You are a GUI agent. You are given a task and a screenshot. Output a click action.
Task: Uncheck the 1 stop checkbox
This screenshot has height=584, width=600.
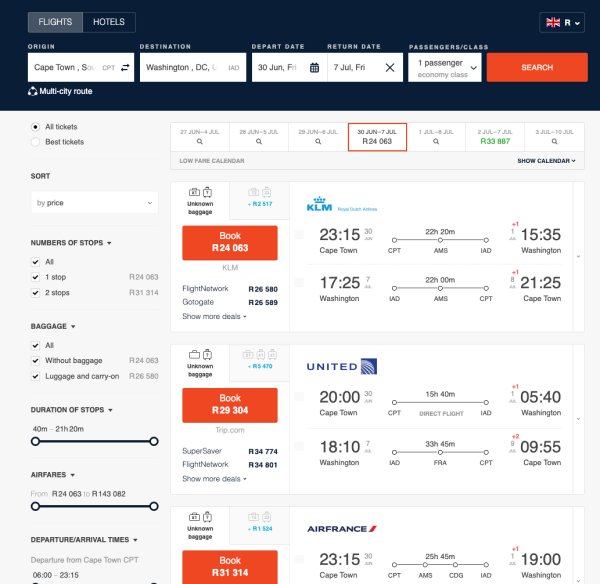point(36,276)
